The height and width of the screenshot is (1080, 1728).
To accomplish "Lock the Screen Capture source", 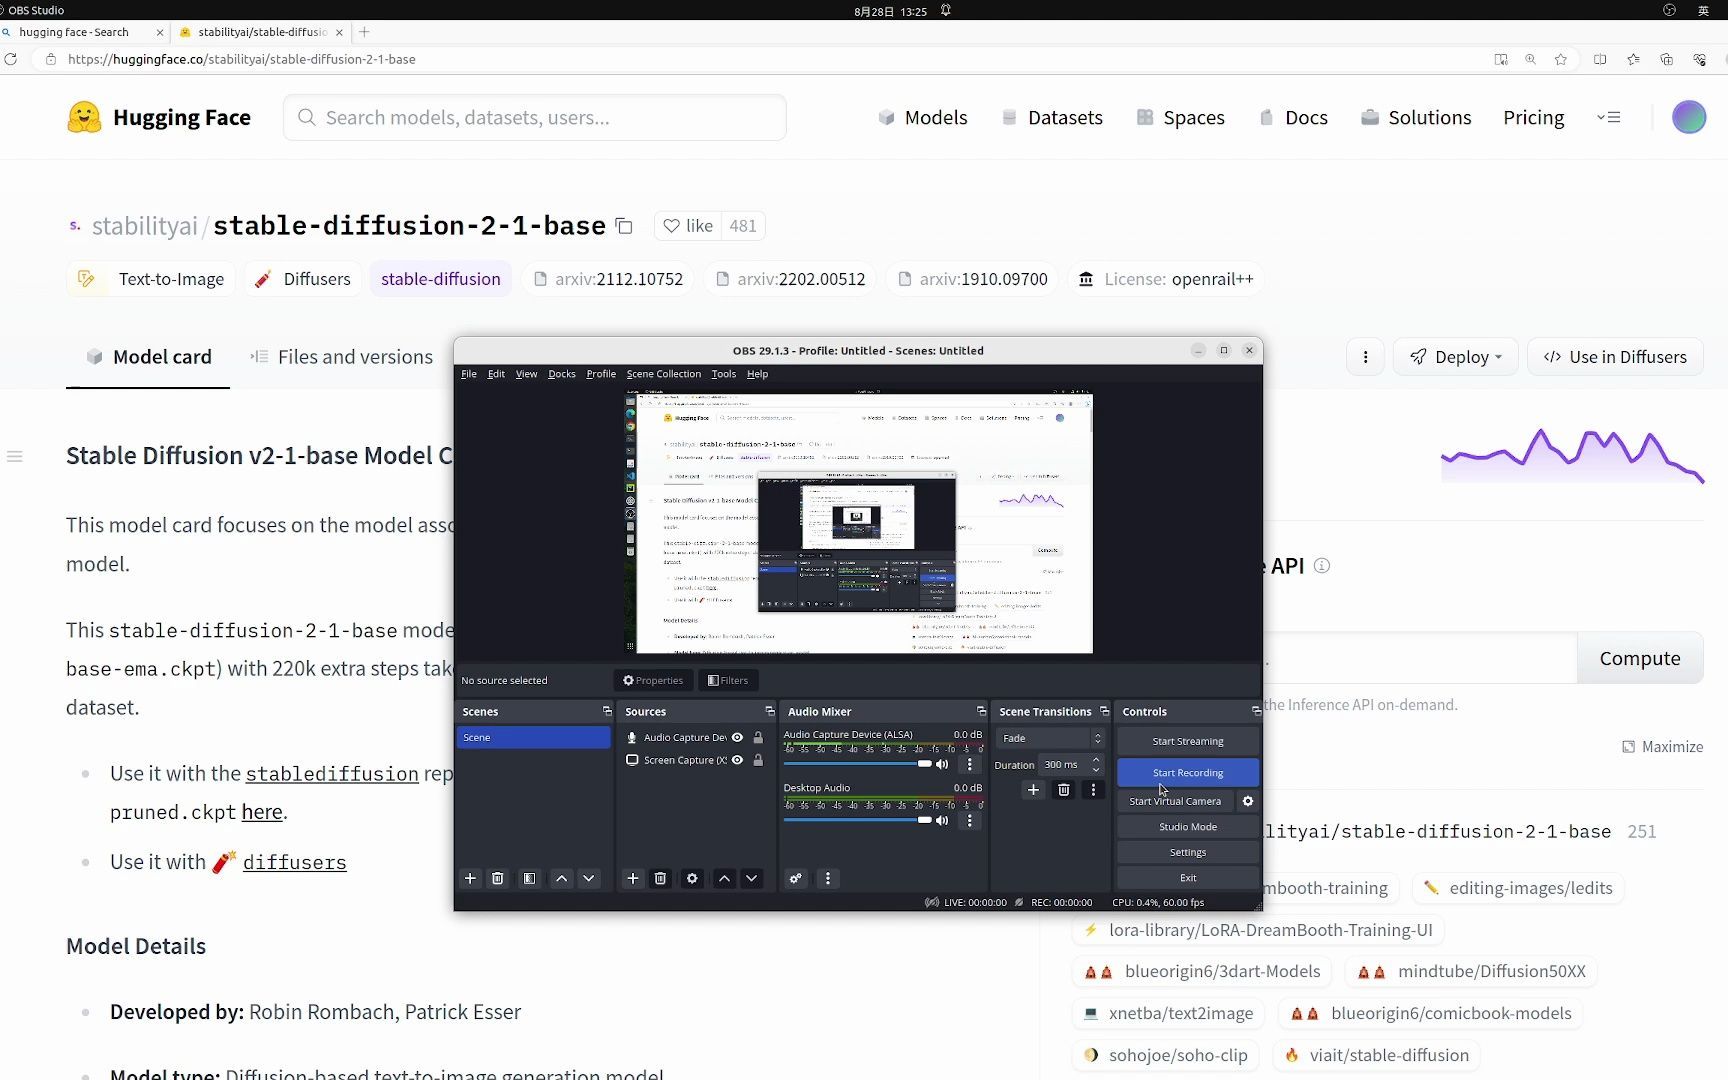I will click(x=758, y=760).
